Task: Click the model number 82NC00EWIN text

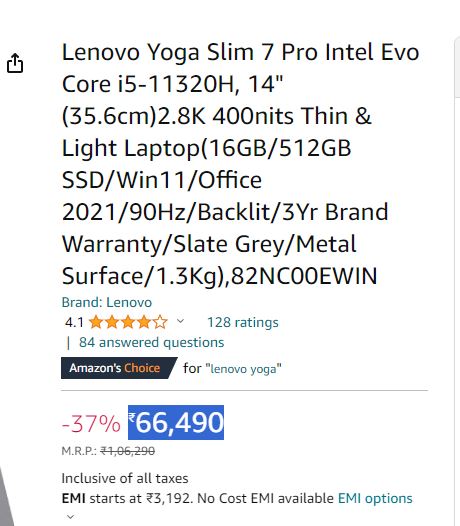Action: tap(304, 276)
